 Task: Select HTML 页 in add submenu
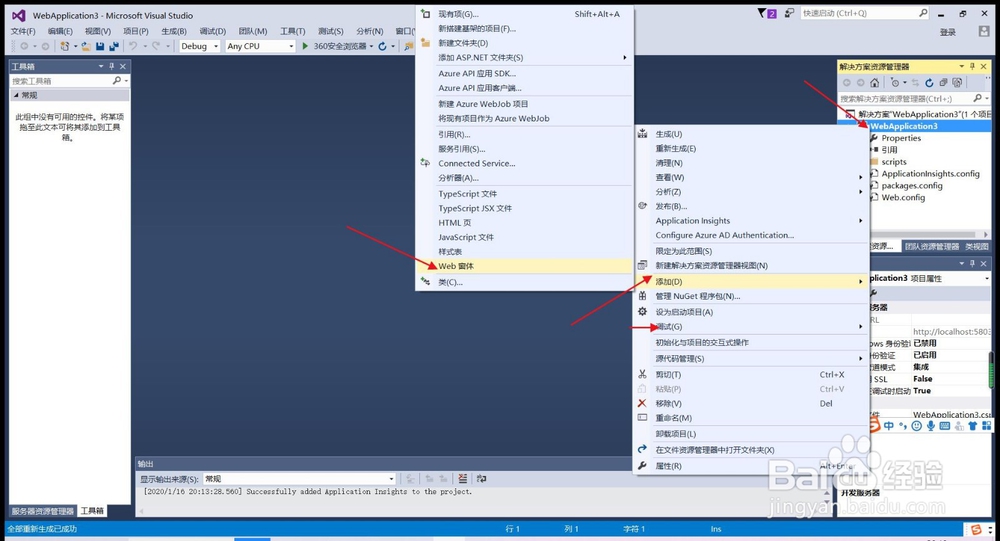tap(524, 223)
